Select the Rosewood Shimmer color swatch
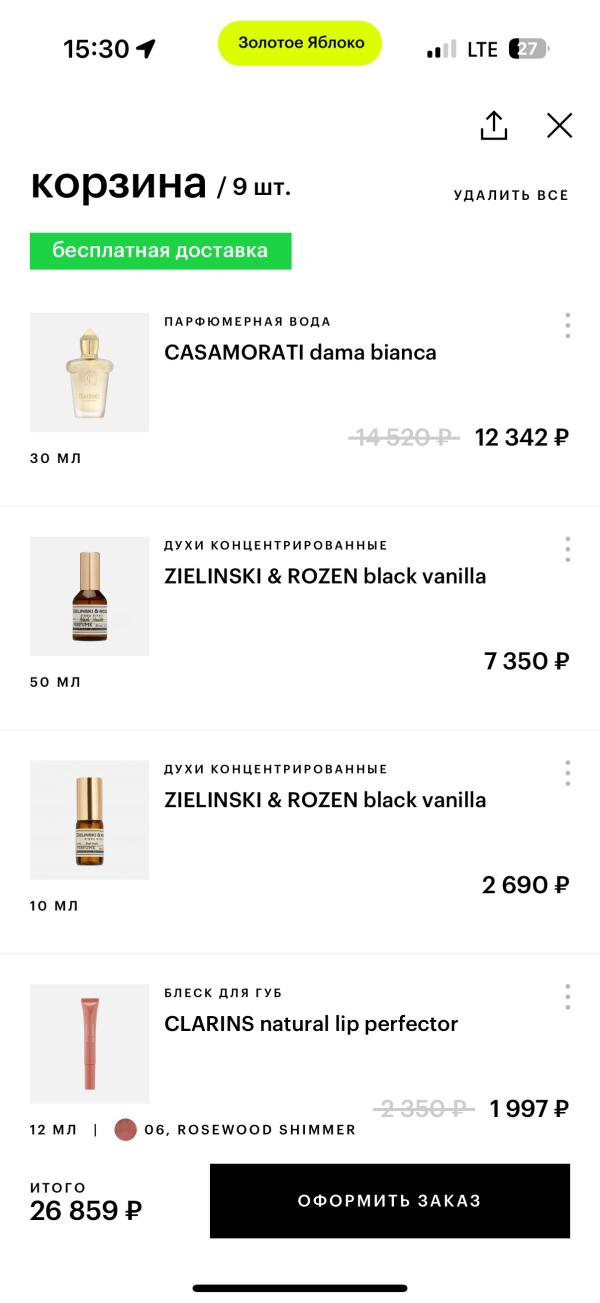 (125, 1130)
